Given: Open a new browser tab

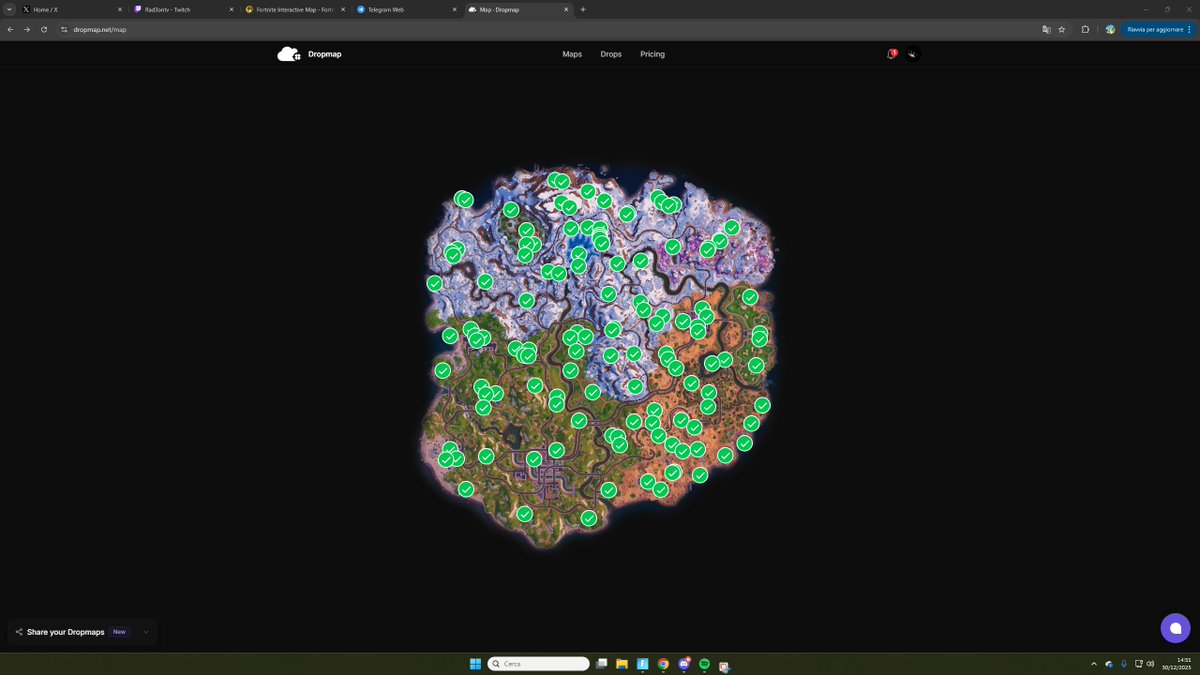Looking at the screenshot, I should click(583, 9).
